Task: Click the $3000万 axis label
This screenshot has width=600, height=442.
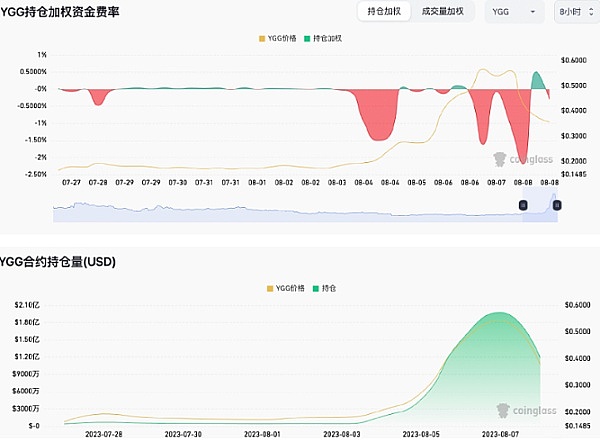Action: pos(26,408)
